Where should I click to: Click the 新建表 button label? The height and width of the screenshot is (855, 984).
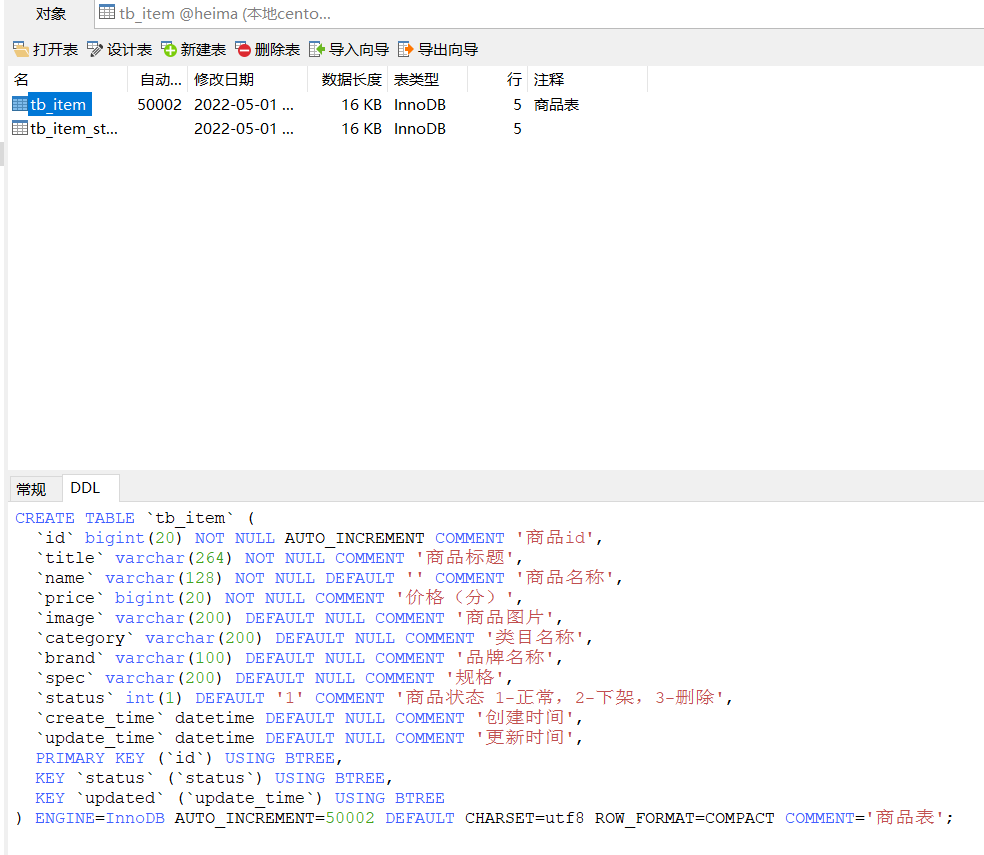203,50
